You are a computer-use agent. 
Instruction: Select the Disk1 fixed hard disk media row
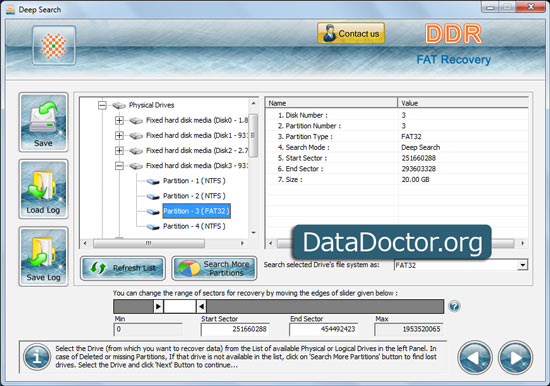197,135
